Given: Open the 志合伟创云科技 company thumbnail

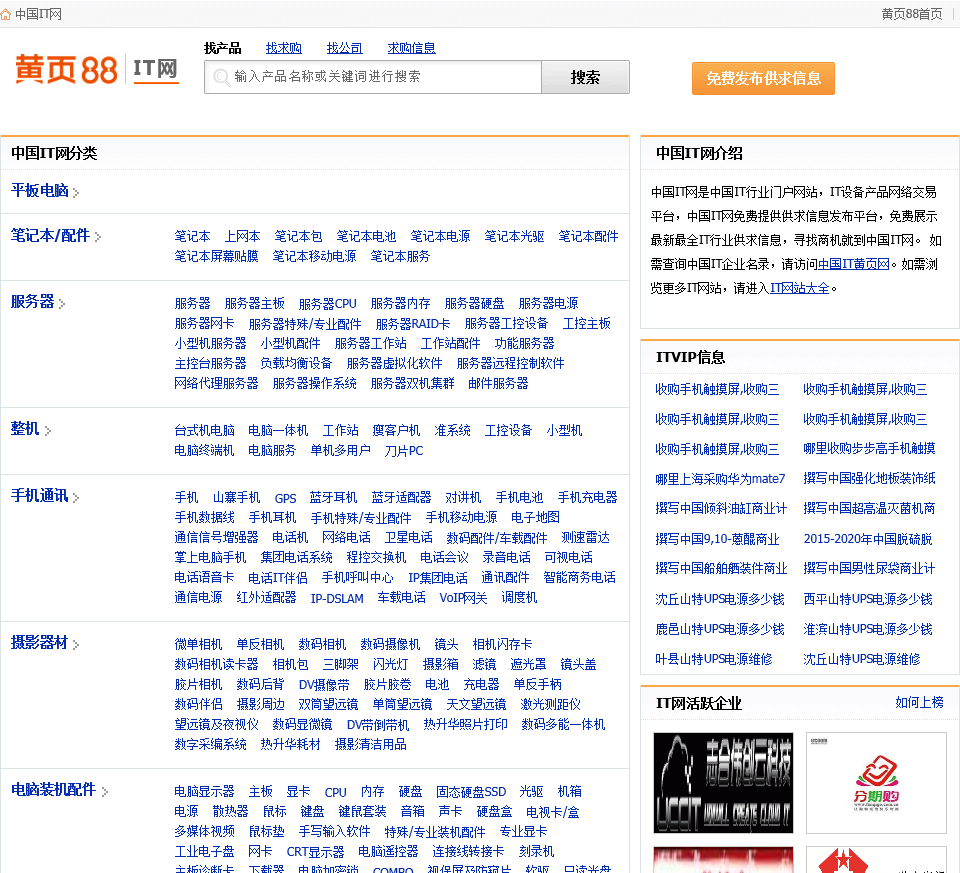Looking at the screenshot, I should click(723, 783).
